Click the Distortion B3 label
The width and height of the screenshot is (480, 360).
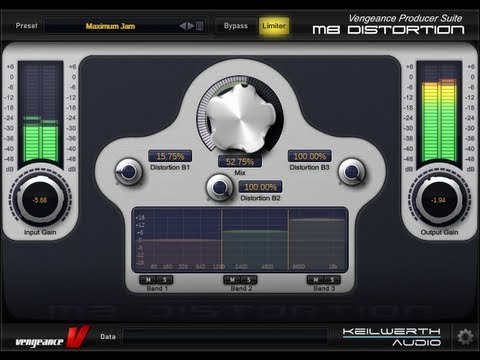(x=309, y=167)
